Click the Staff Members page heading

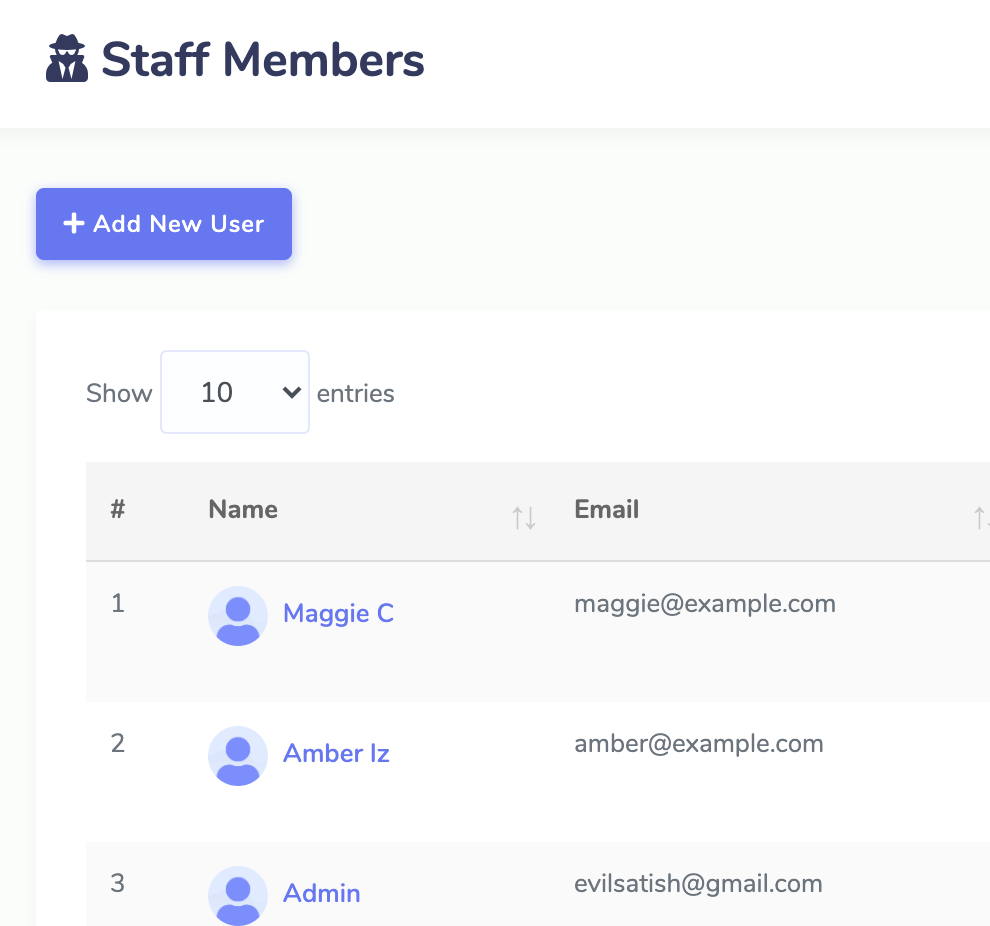pyautogui.click(x=263, y=59)
